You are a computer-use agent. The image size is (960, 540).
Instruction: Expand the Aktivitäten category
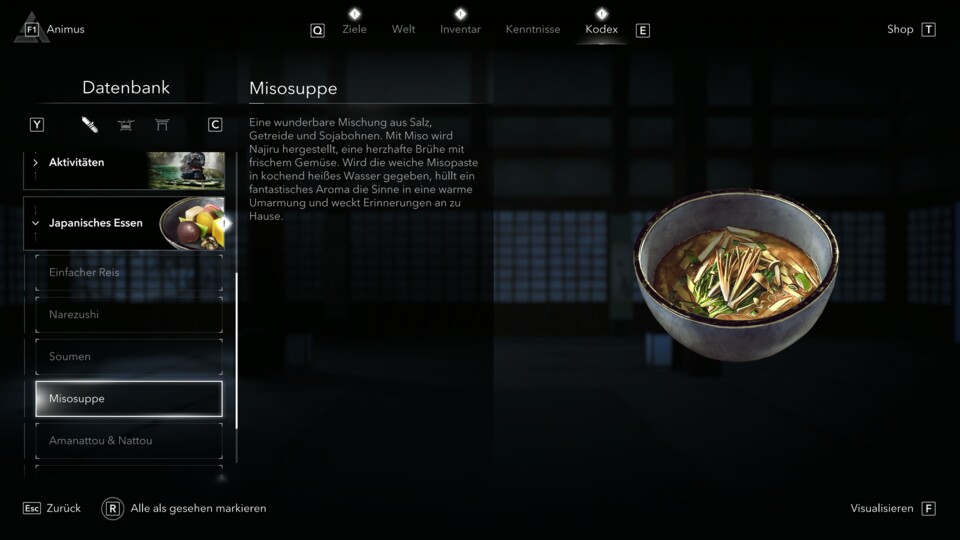(x=124, y=170)
